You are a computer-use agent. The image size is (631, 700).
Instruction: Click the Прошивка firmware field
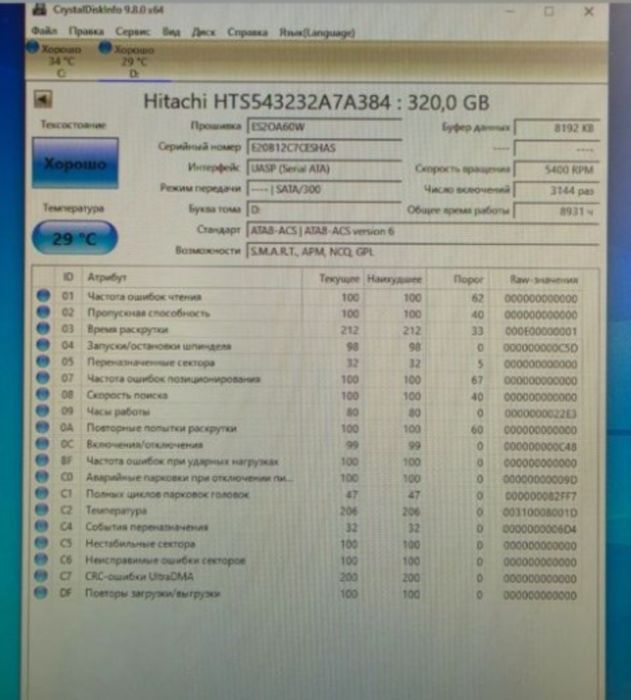pos(324,127)
